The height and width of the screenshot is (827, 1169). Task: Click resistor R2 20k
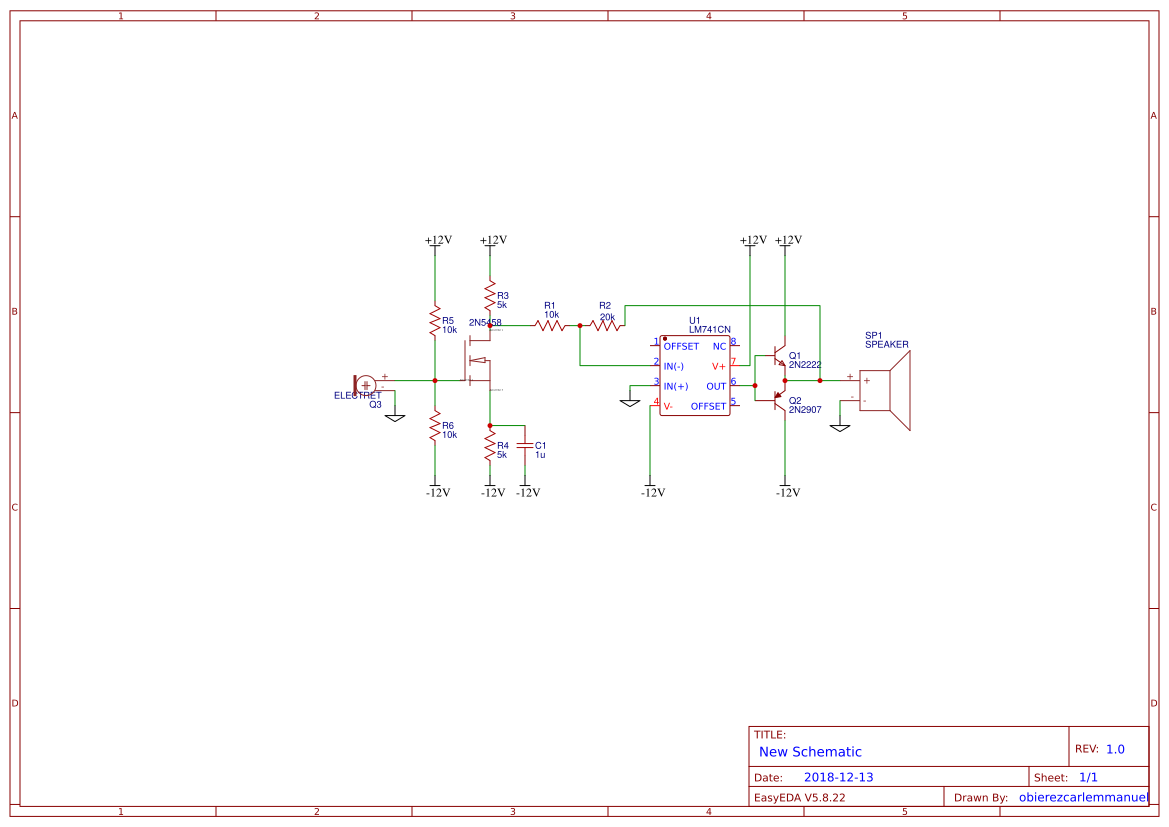(x=606, y=324)
